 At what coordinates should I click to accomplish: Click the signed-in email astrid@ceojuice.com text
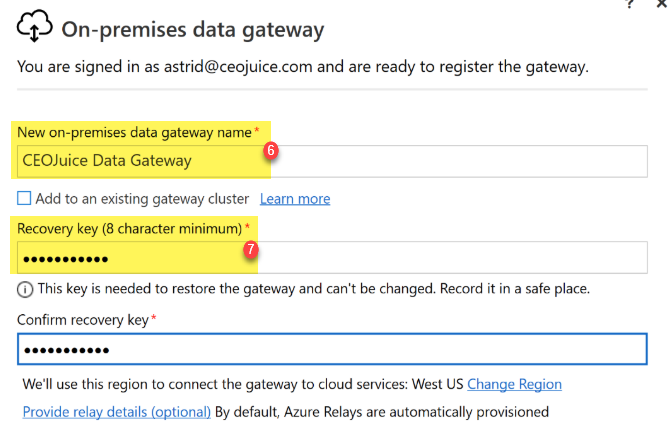click(238, 67)
